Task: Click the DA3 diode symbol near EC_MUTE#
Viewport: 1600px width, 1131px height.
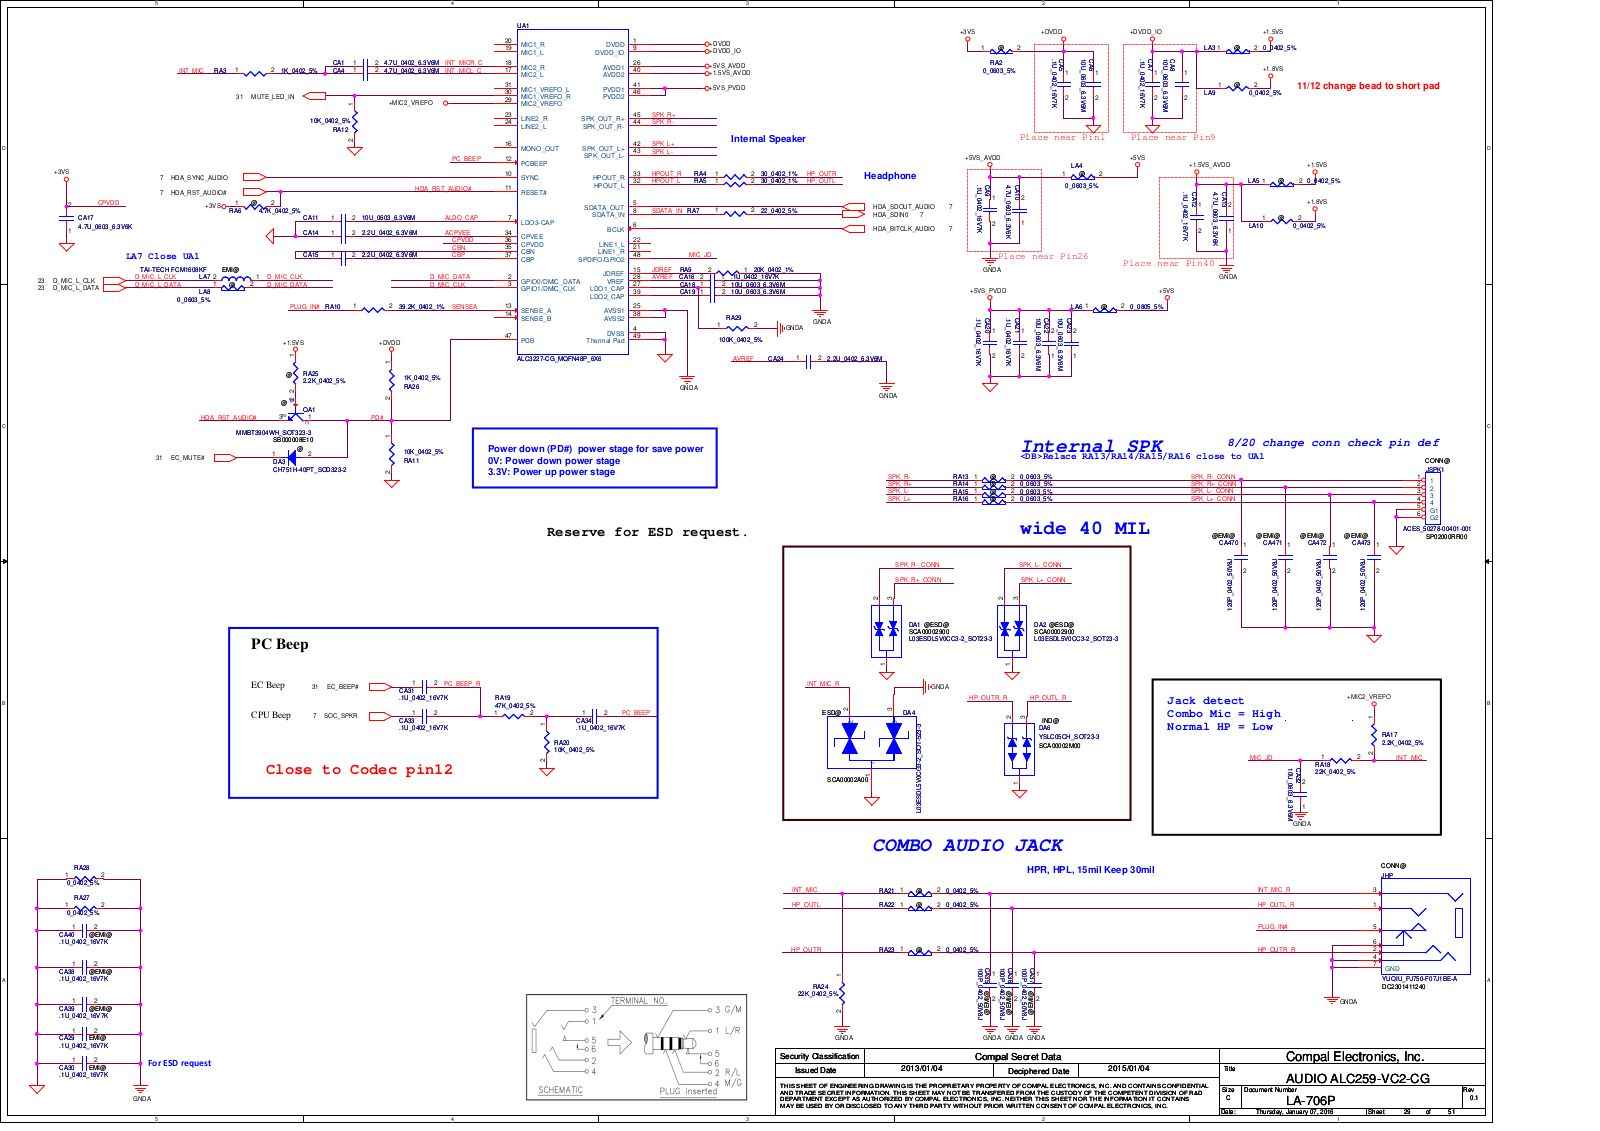Action: [290, 458]
